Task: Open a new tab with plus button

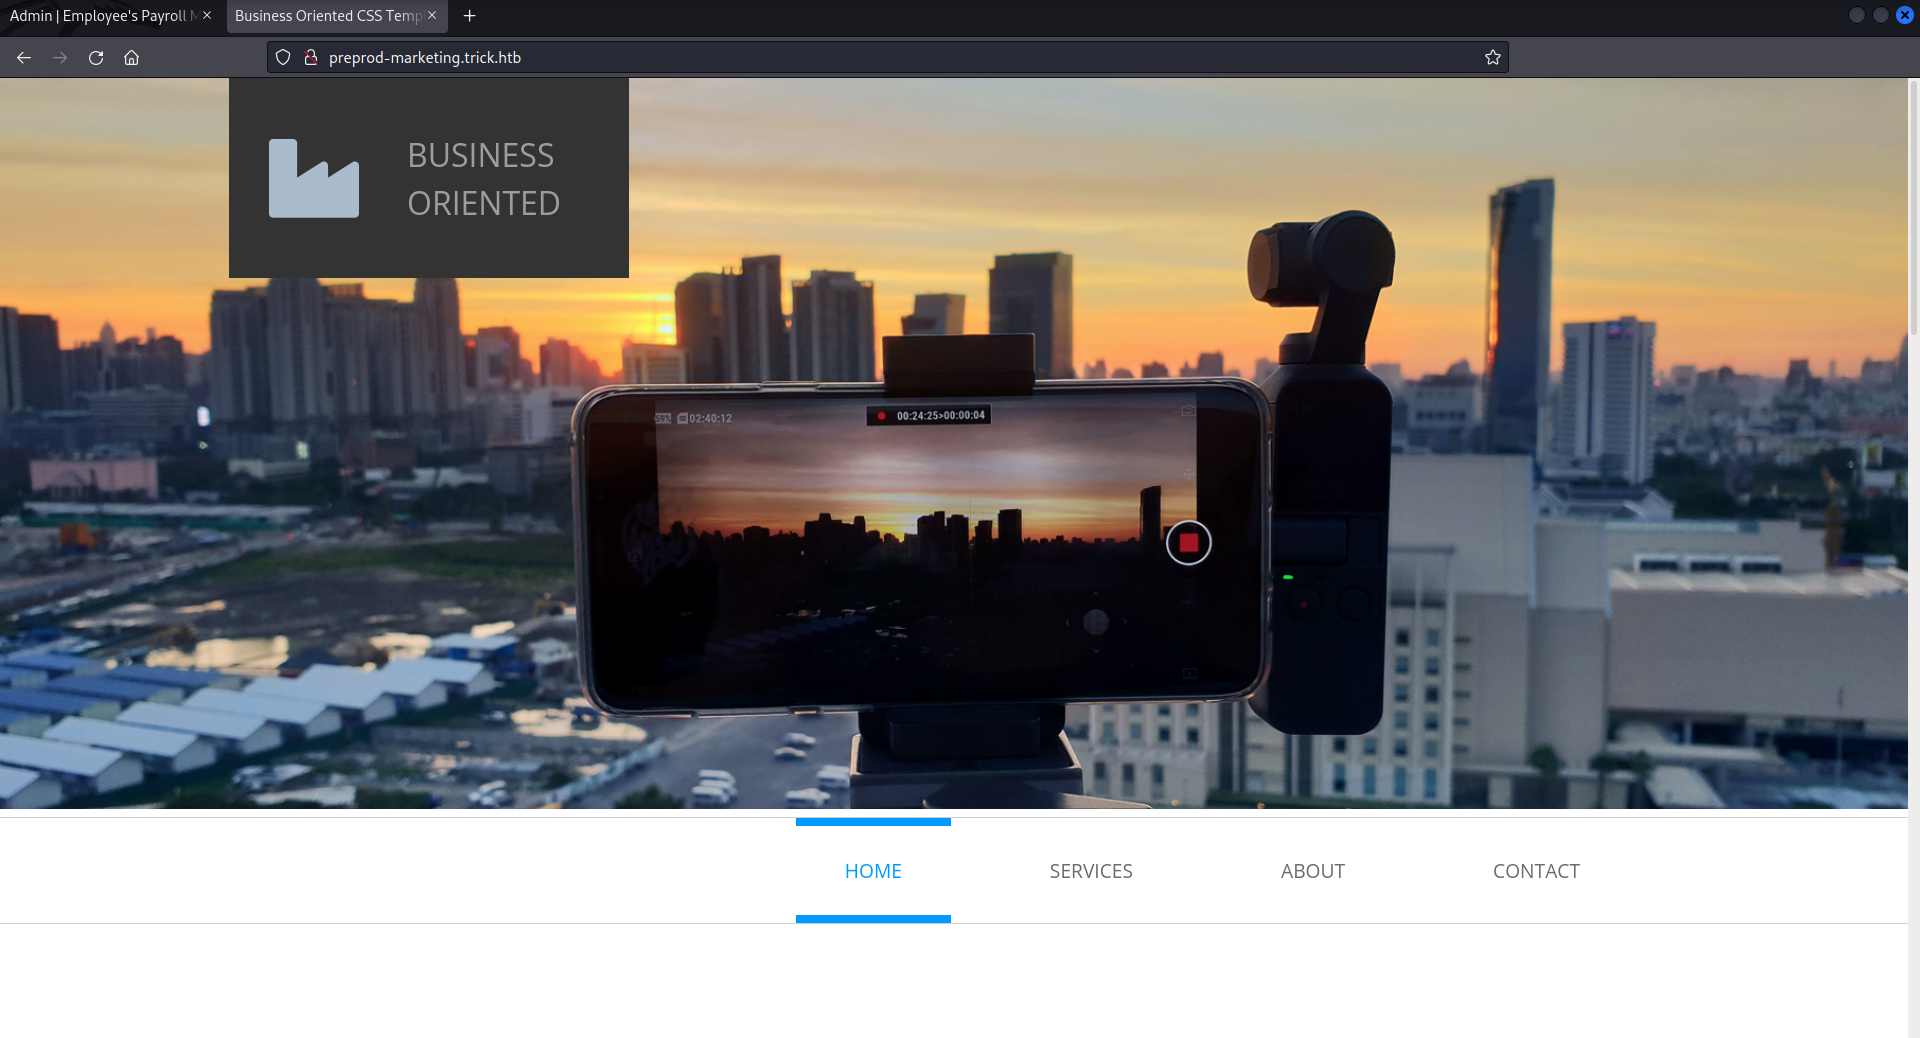Action: pos(469,16)
